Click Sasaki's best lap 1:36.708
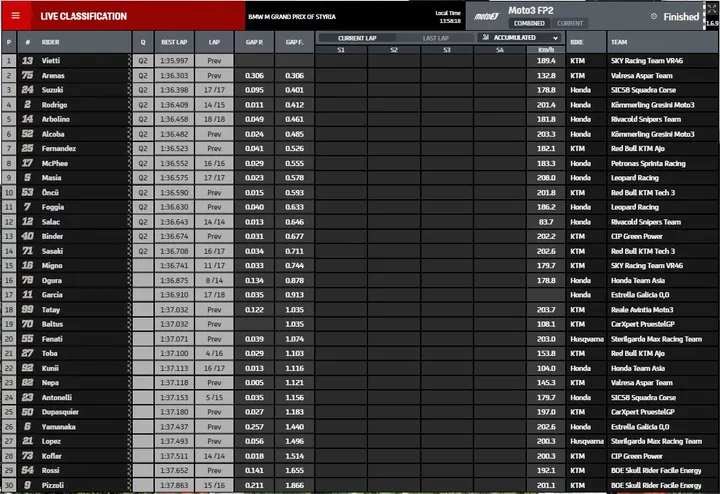 click(174, 251)
